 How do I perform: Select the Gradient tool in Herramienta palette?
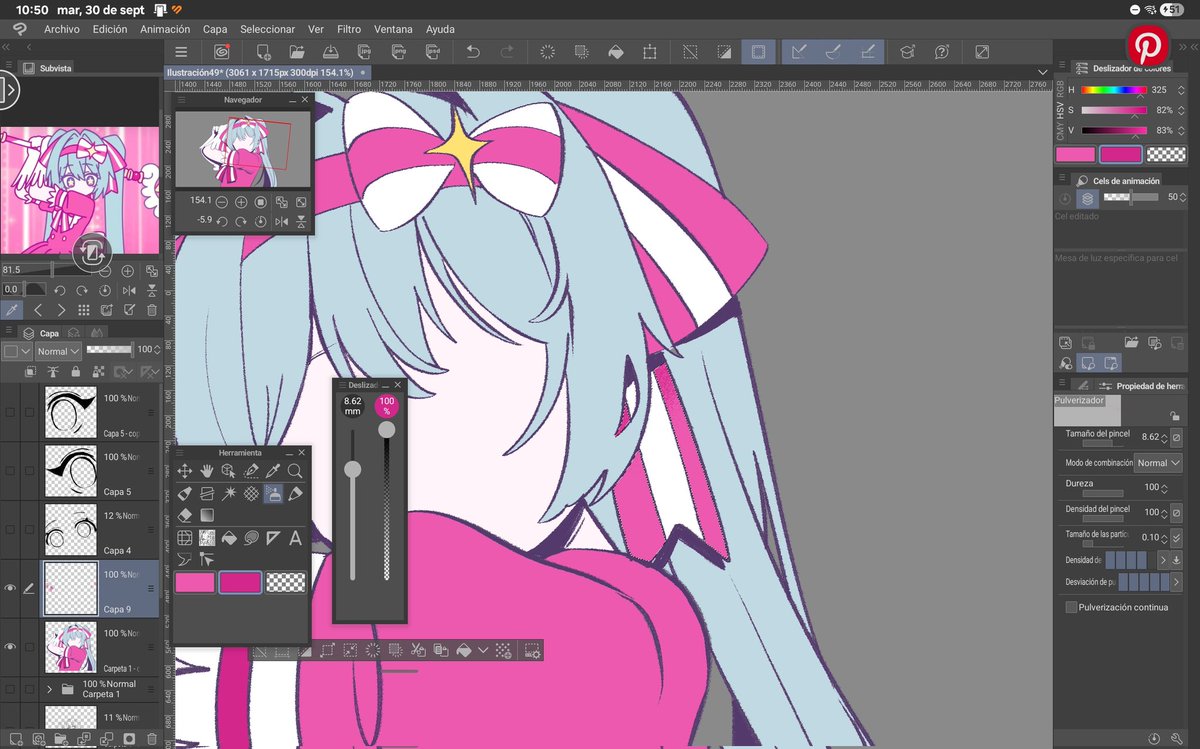point(207,515)
